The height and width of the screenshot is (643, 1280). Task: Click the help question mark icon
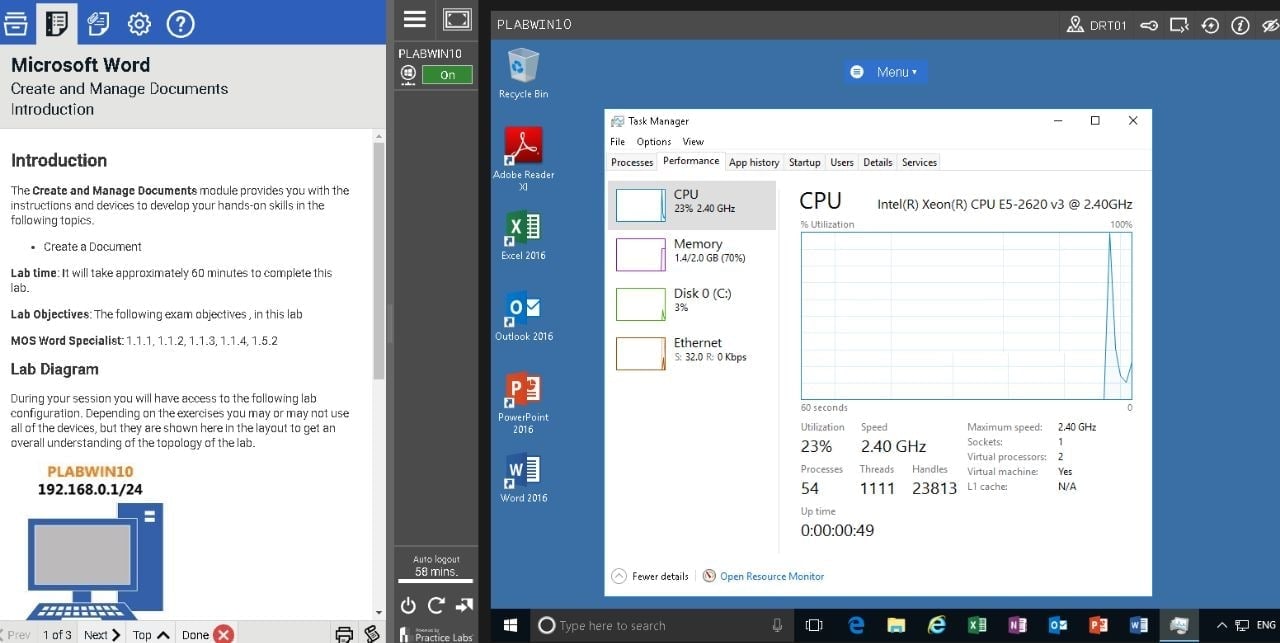coord(180,23)
